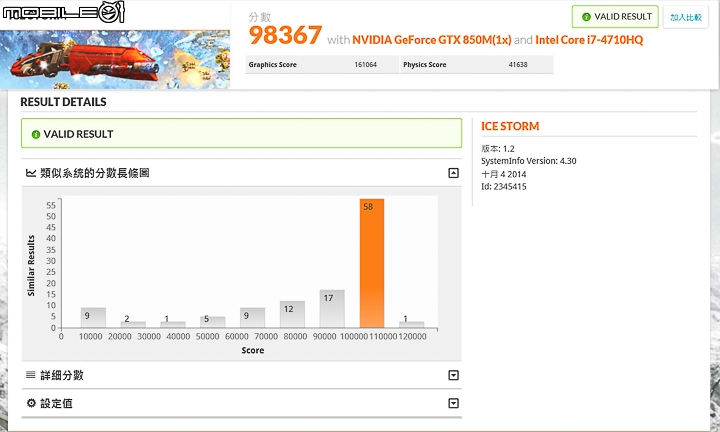Click the gray bar labeled 2

(x=133, y=325)
